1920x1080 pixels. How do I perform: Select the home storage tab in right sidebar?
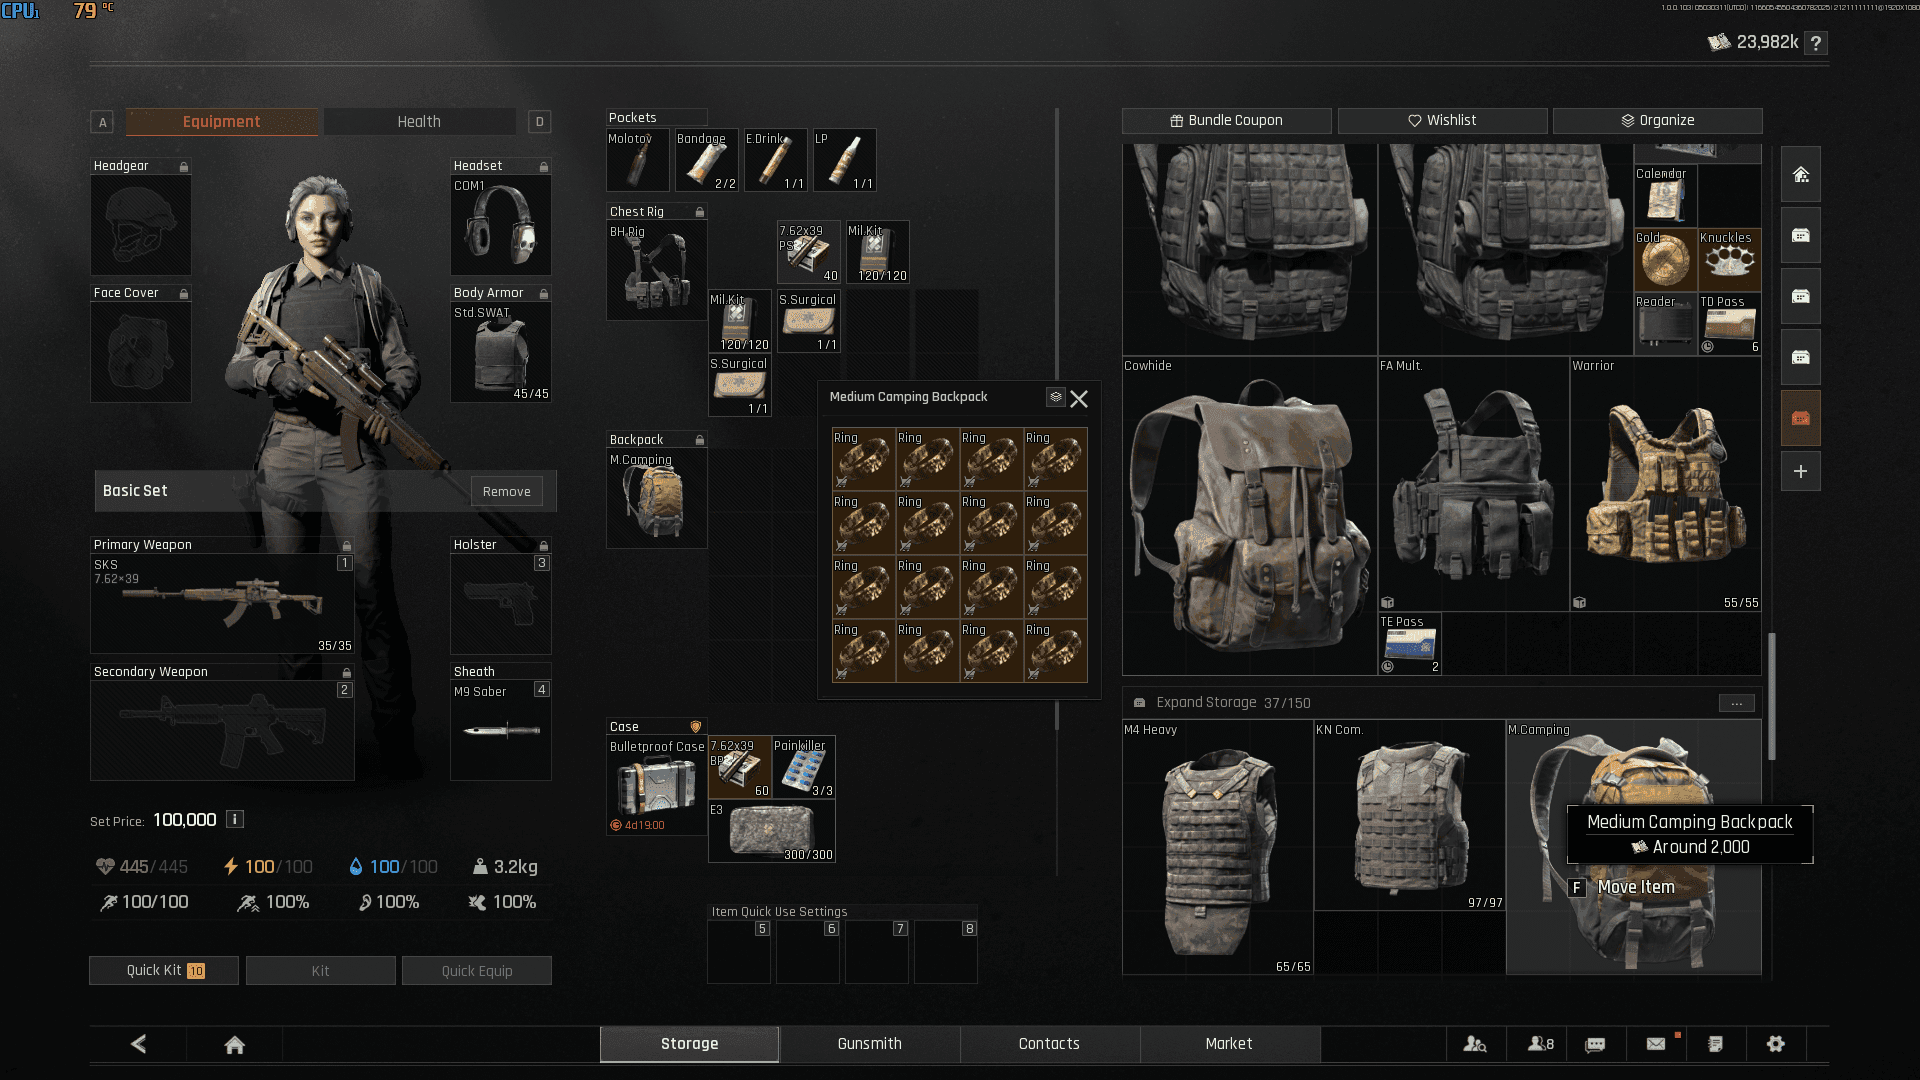[x=1800, y=174]
